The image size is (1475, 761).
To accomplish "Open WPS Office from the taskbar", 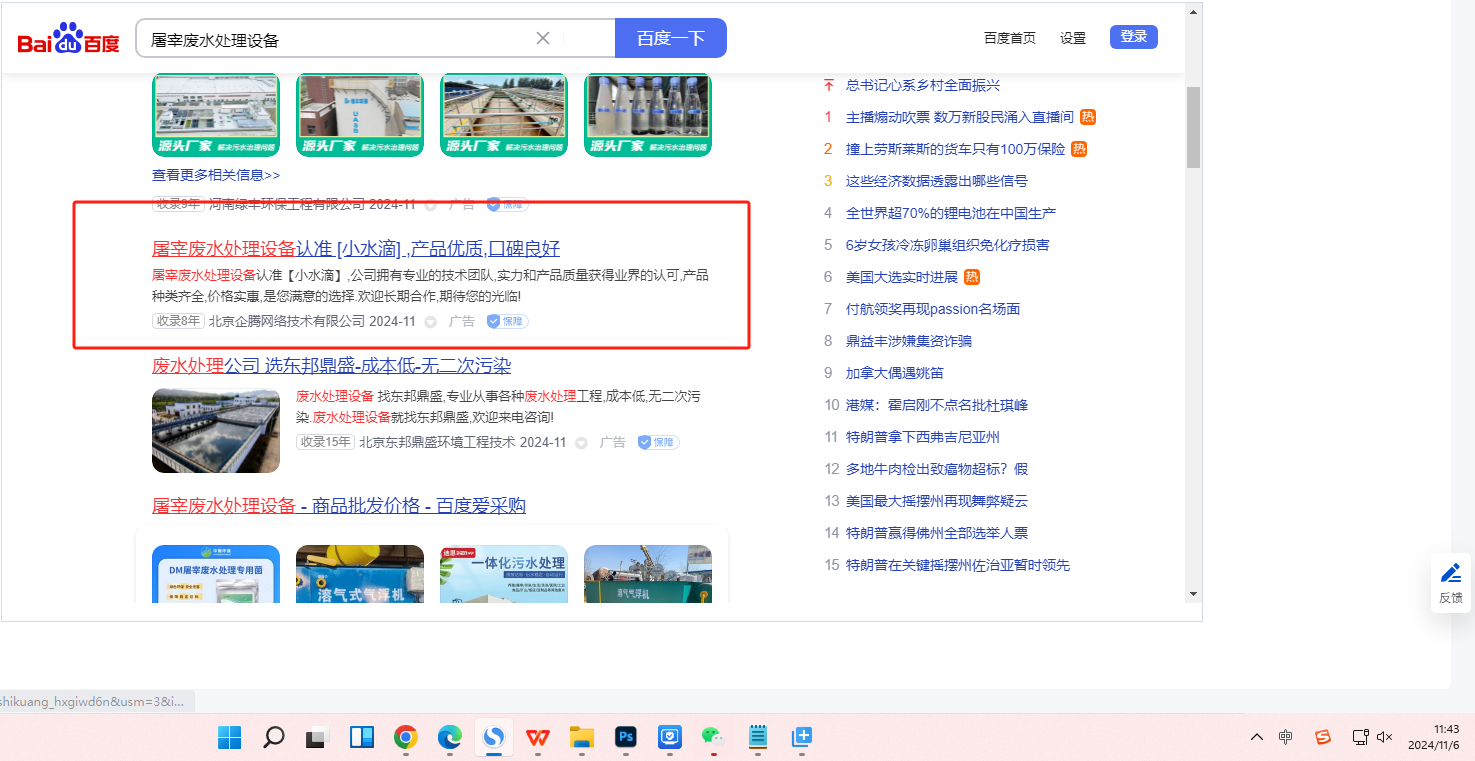I will 538,738.
